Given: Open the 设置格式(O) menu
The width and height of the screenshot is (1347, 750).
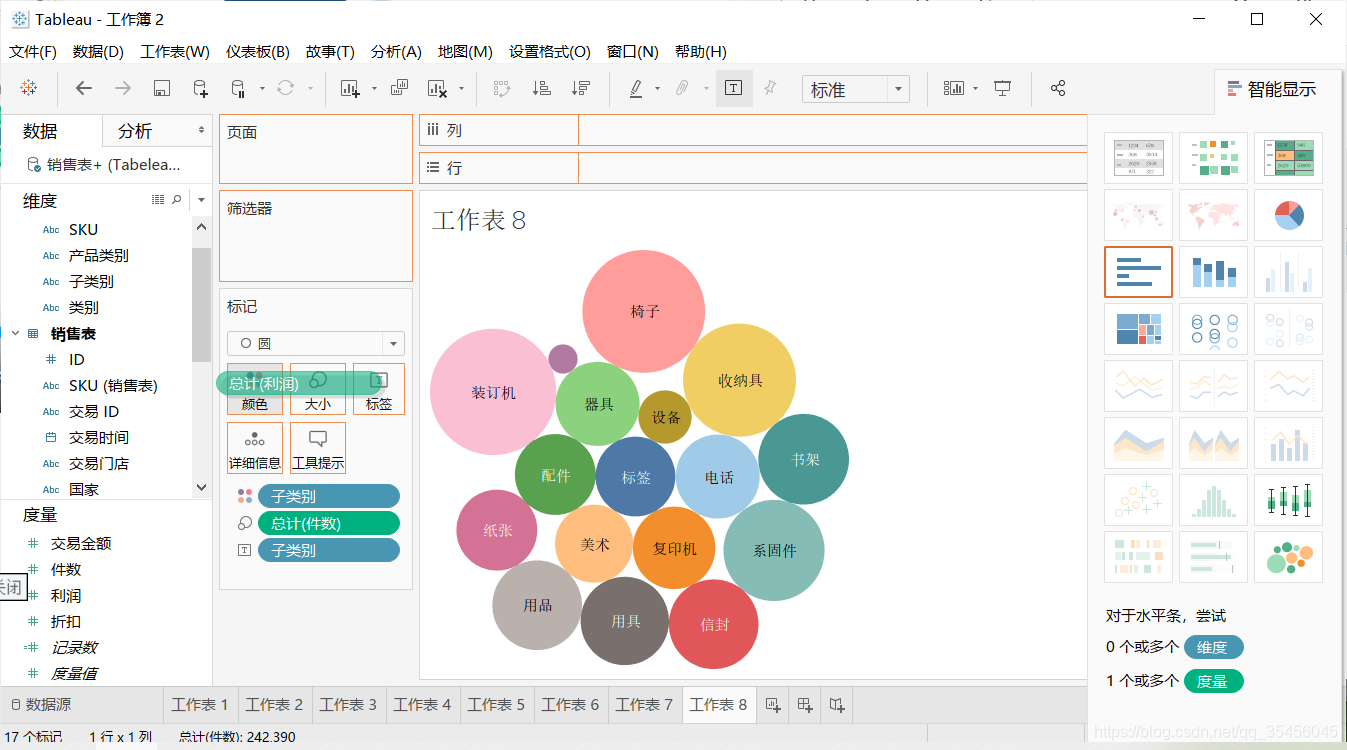Looking at the screenshot, I should pos(550,51).
